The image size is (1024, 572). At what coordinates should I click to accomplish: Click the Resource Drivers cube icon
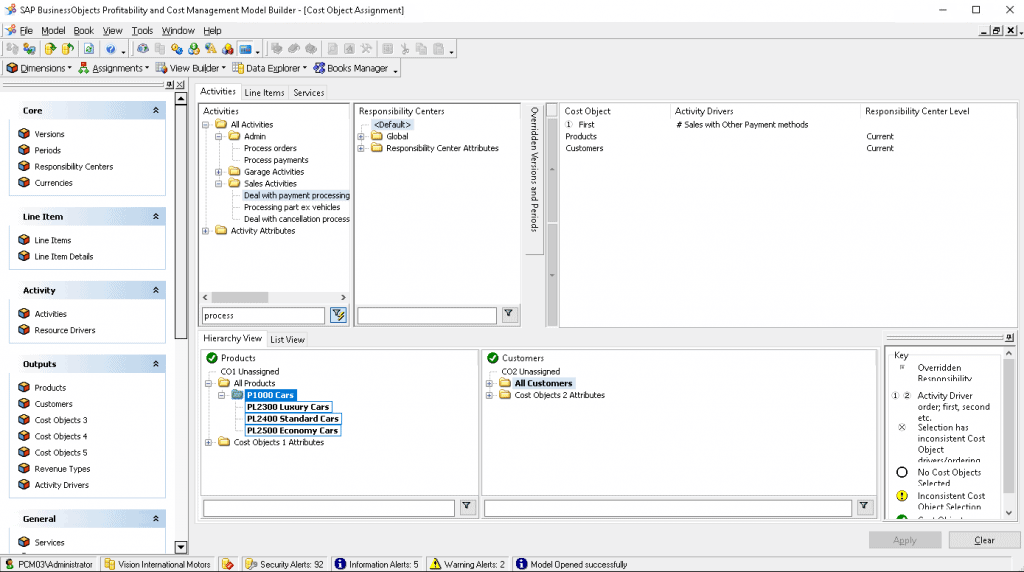(x=24, y=330)
